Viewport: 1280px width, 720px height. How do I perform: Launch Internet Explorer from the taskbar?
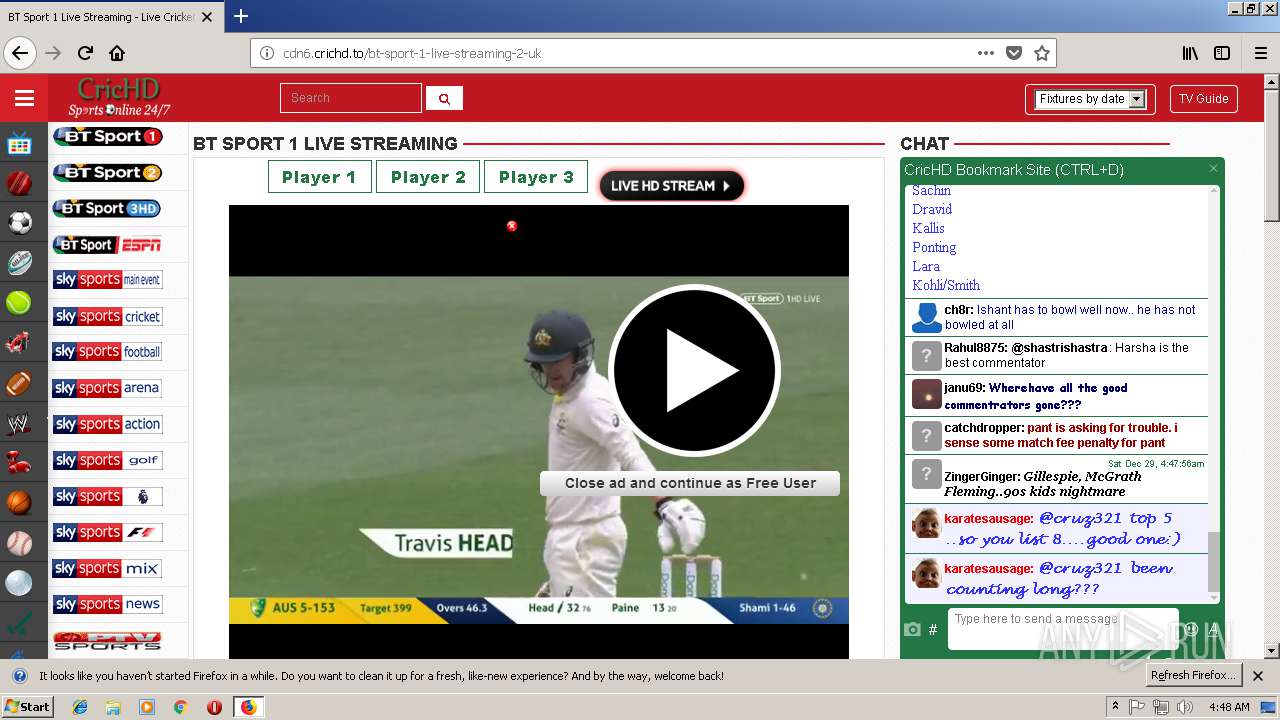click(x=80, y=706)
